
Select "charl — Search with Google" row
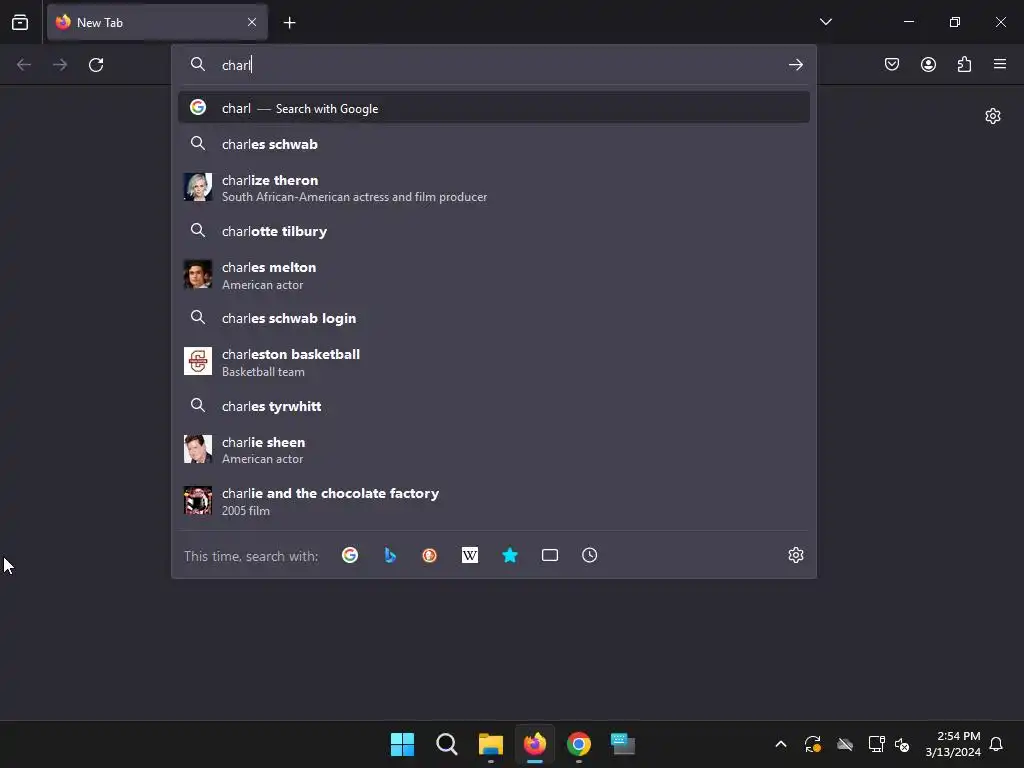(494, 108)
